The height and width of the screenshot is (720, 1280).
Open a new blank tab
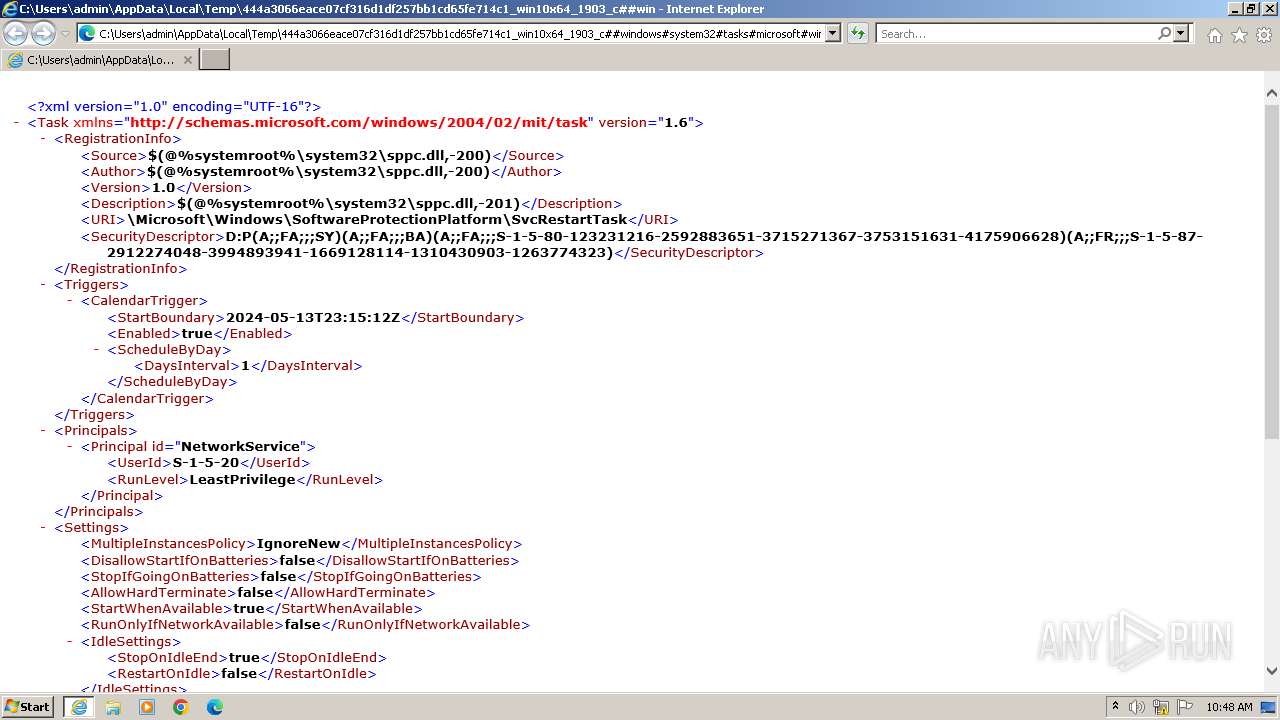215,60
